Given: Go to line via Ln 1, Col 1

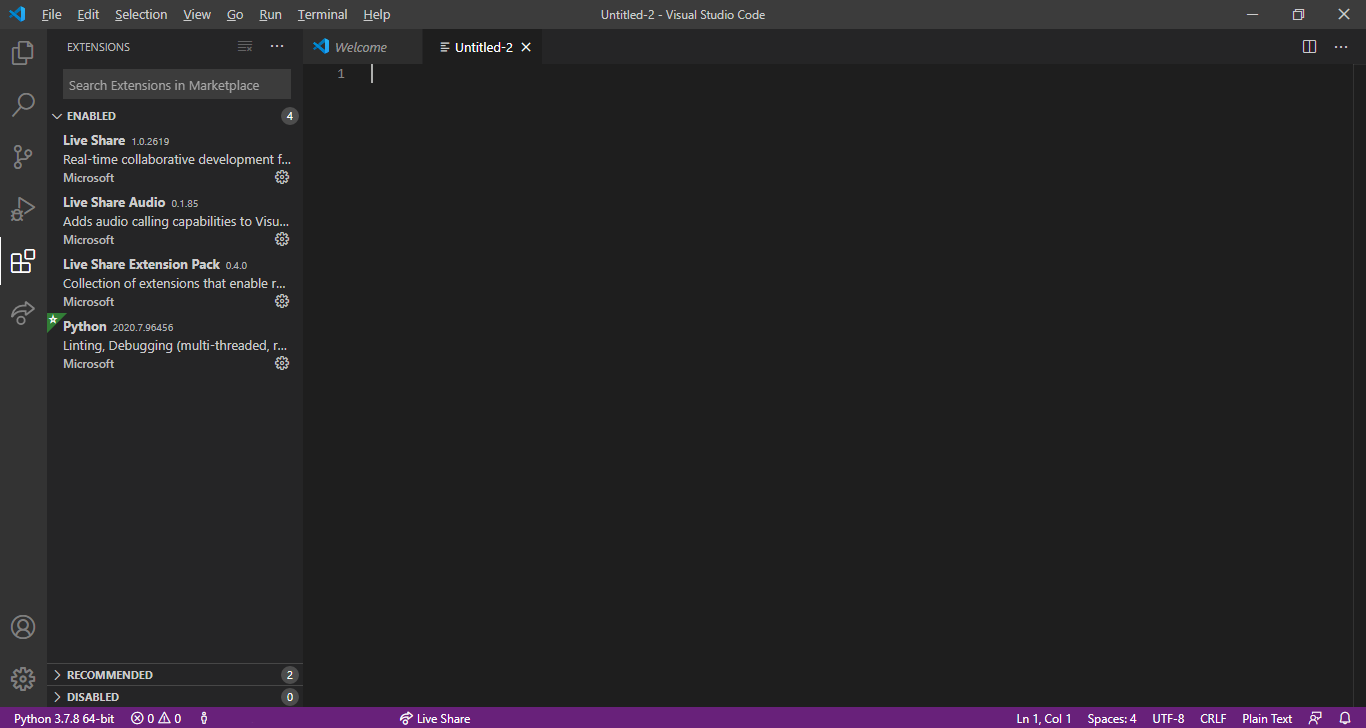Looking at the screenshot, I should click(1044, 718).
